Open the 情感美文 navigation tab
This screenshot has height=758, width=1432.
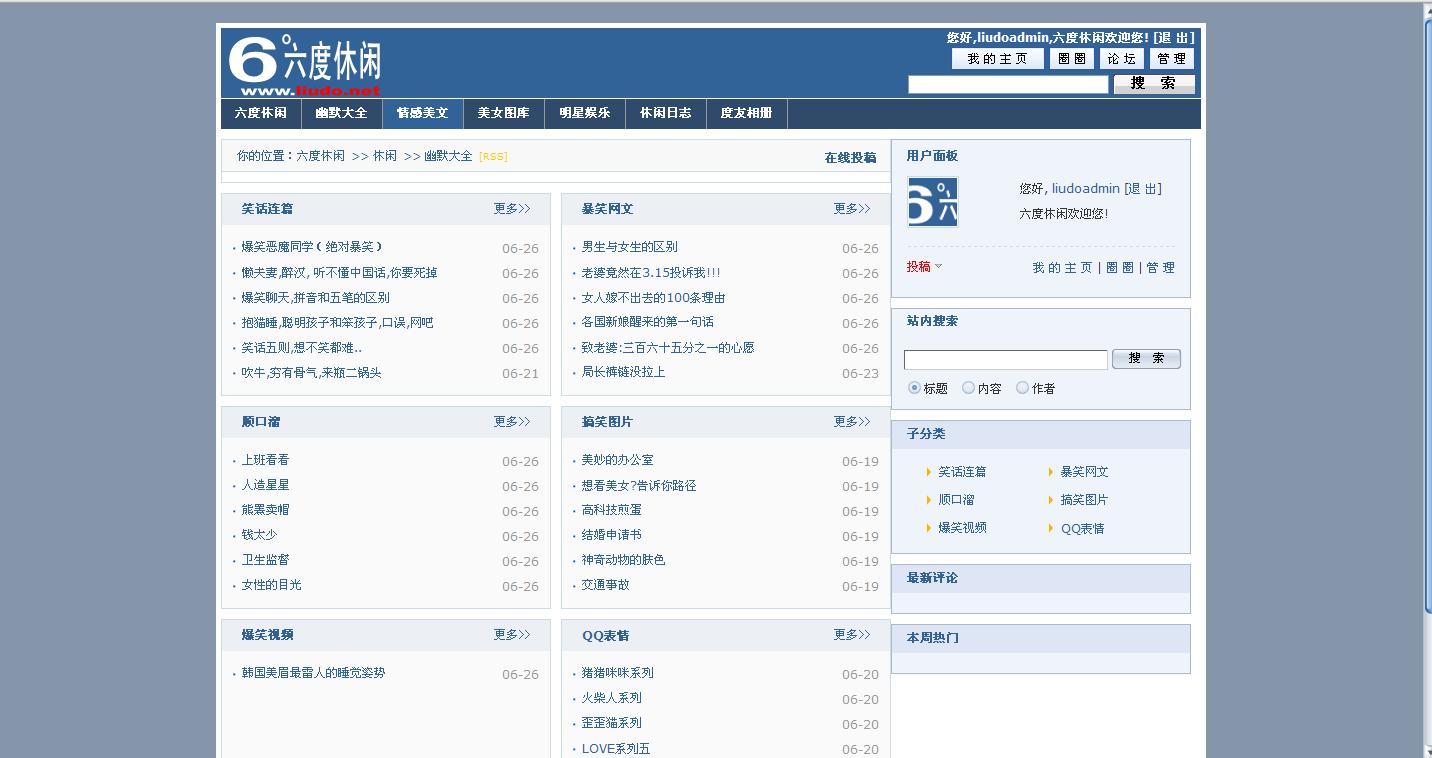[422, 113]
